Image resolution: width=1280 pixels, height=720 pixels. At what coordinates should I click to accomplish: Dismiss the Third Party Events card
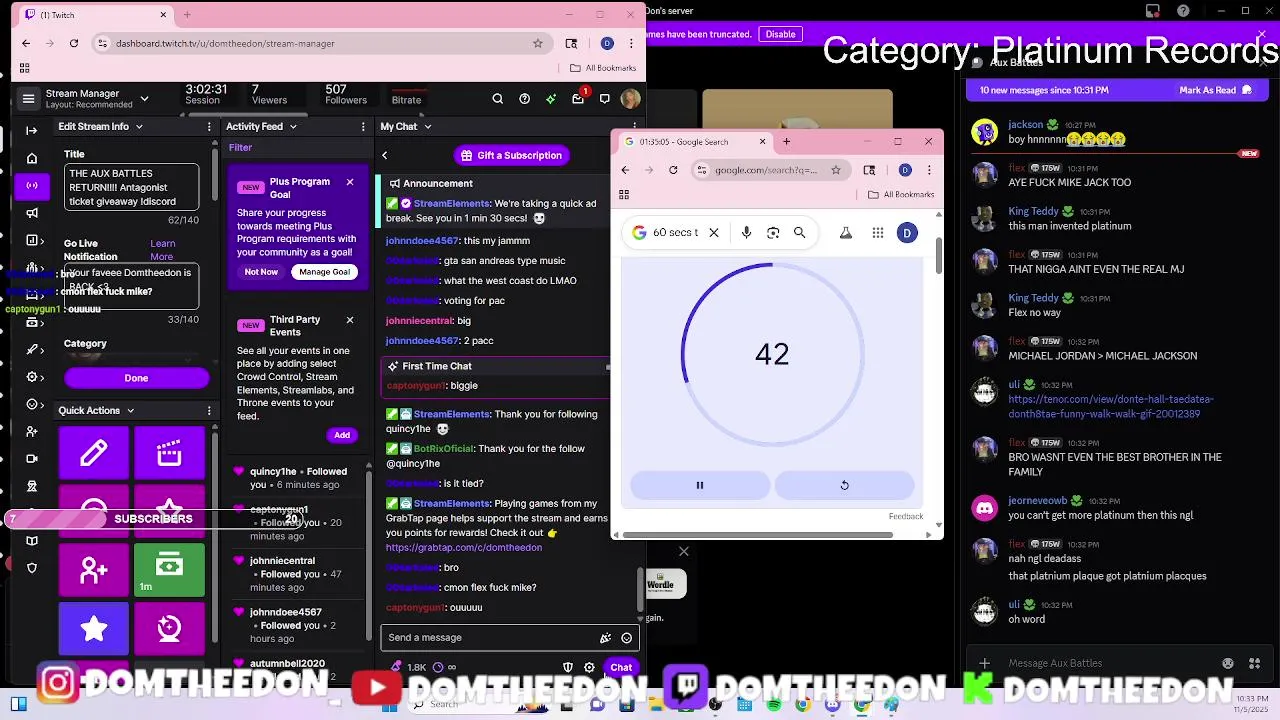click(x=350, y=320)
